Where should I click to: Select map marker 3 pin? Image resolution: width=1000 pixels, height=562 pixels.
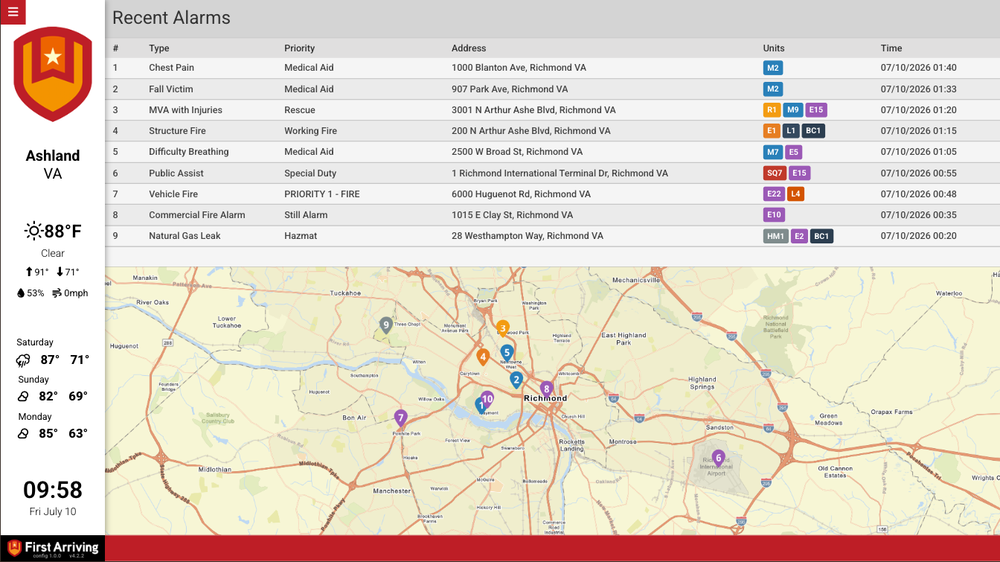point(503,329)
